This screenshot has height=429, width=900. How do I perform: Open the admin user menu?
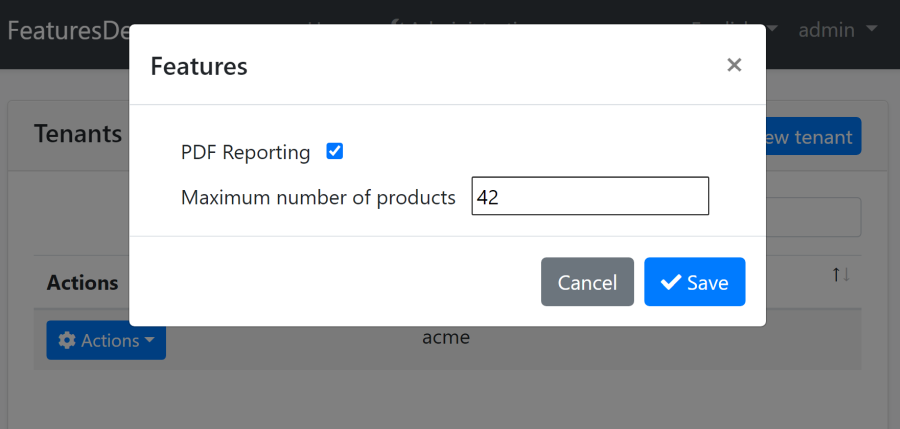coord(838,29)
